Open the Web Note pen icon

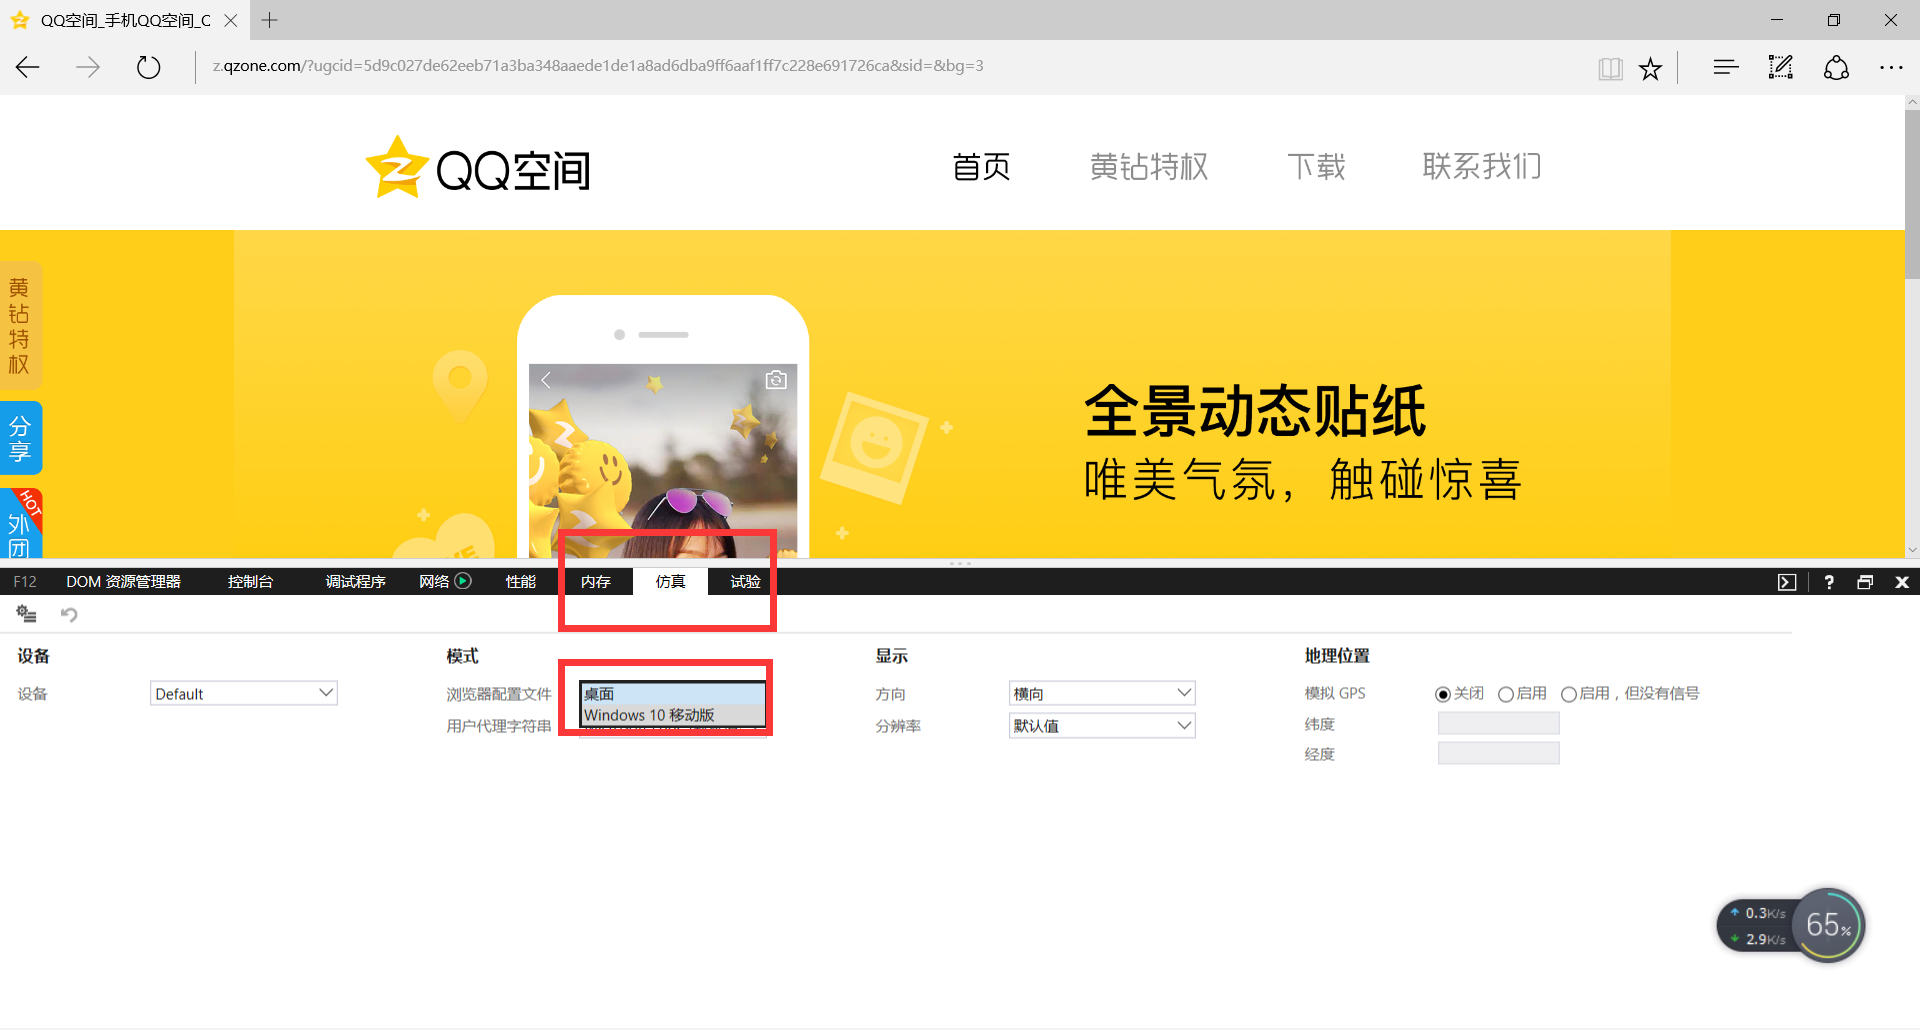coord(1780,67)
